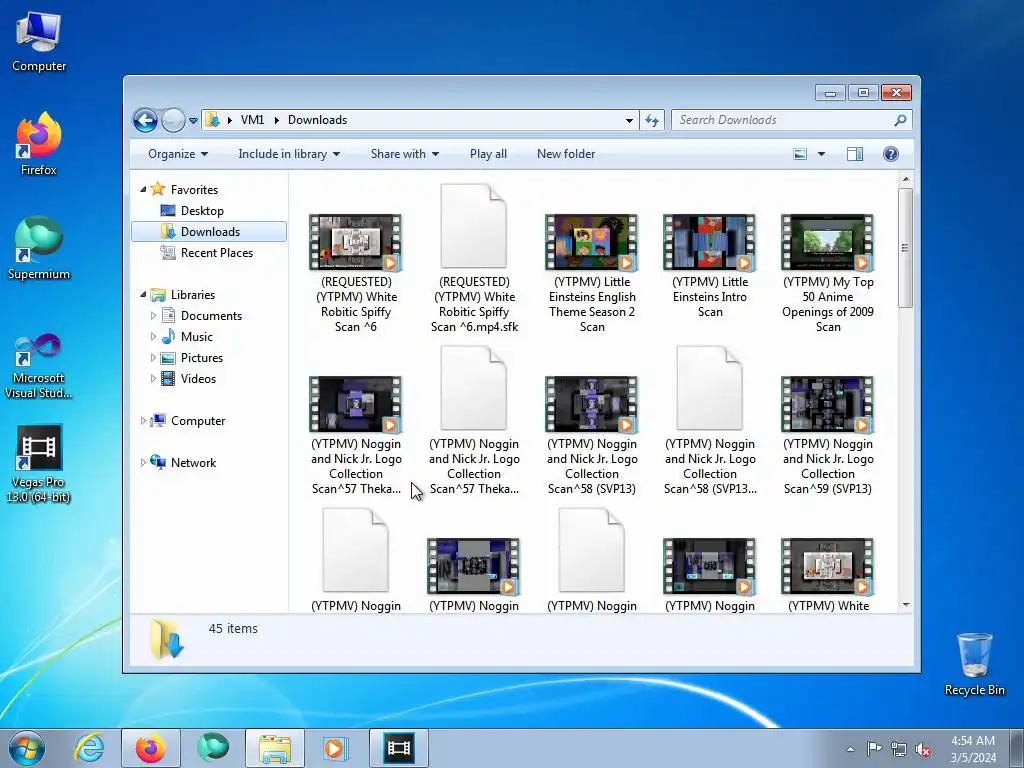Open Explorer Help via the question mark icon
Screen dimensions: 1024x768
click(891, 154)
